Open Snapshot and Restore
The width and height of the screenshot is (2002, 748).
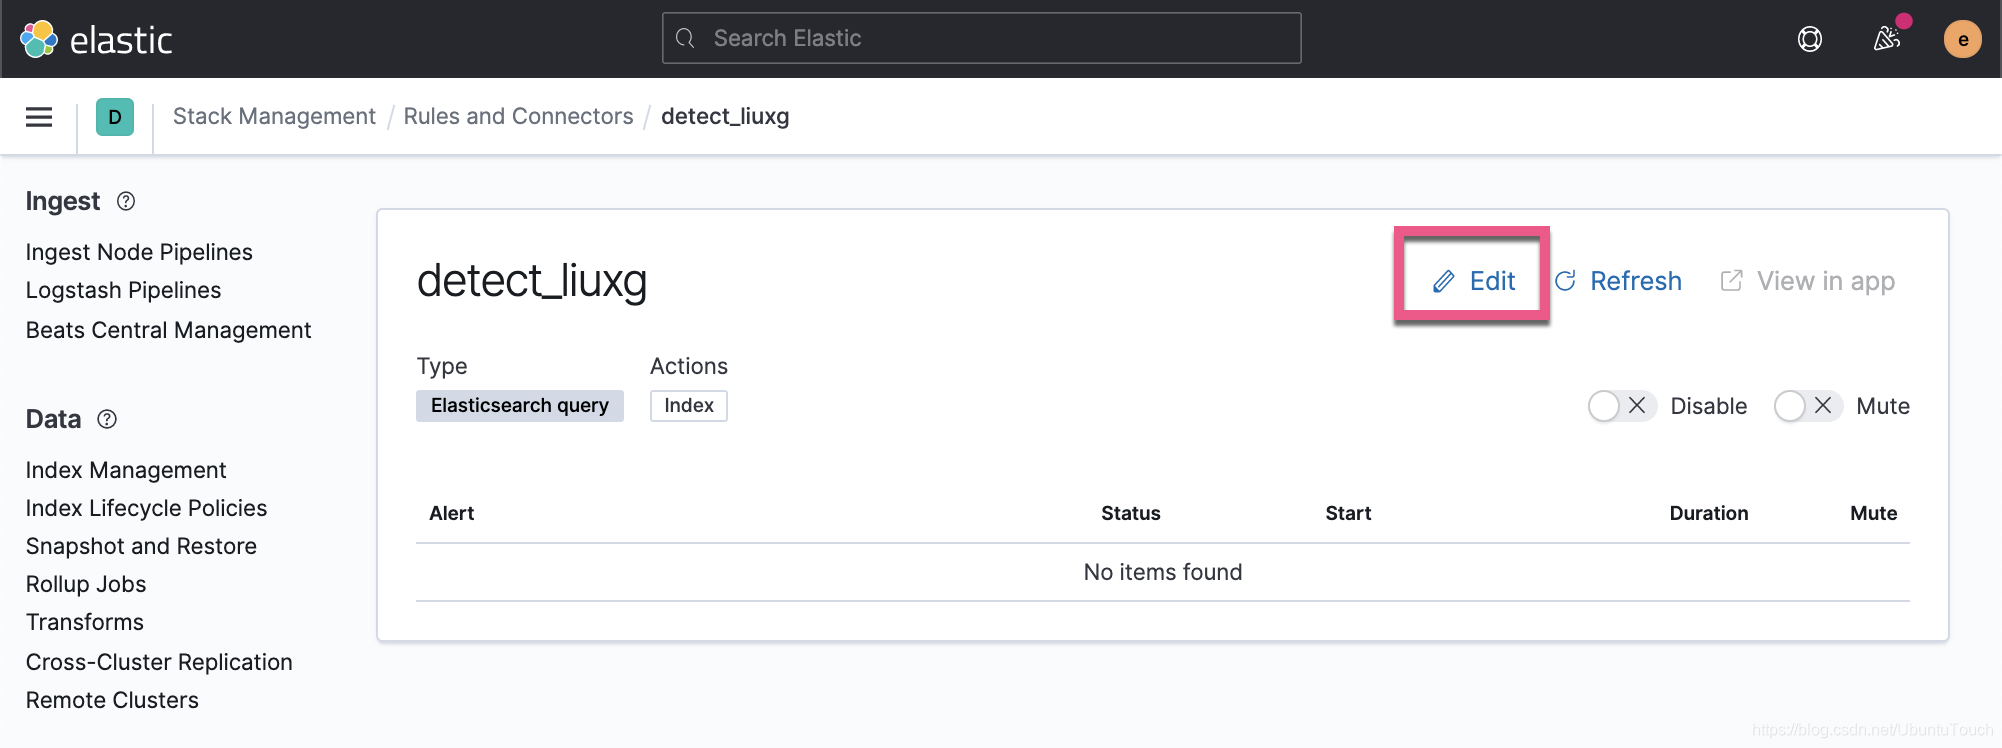pos(142,546)
